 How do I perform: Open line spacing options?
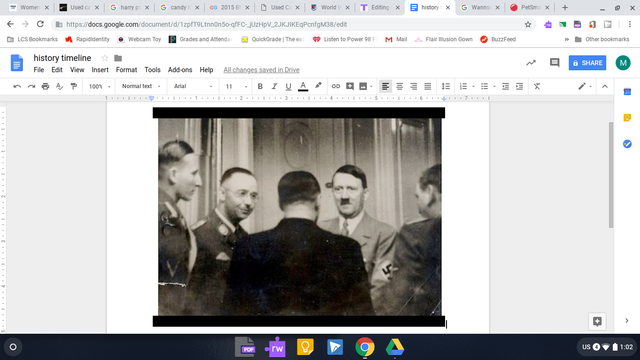pos(446,86)
